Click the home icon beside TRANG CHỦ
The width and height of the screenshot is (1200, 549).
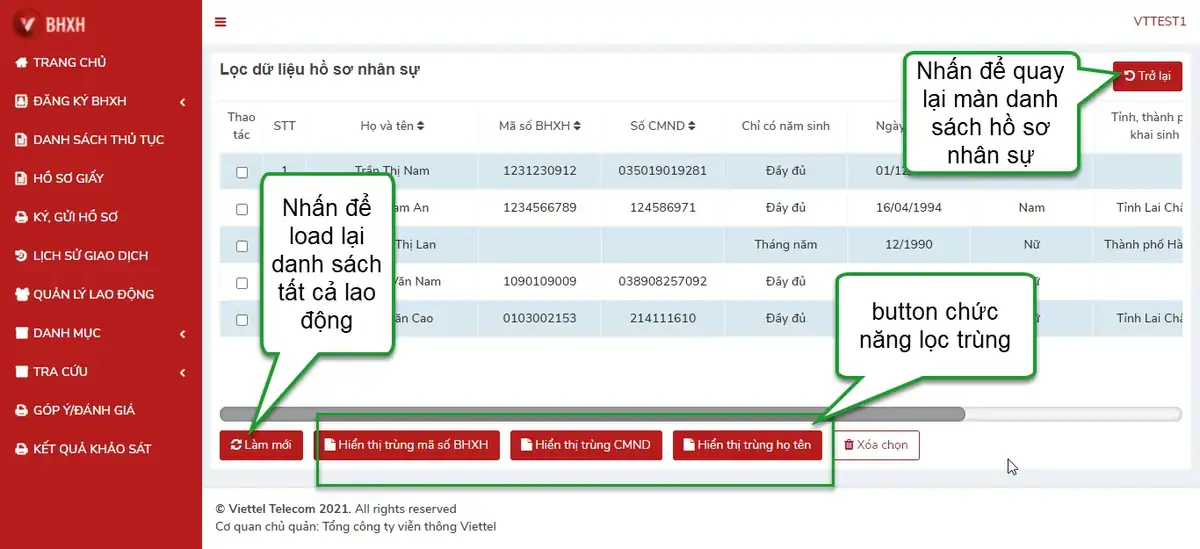click(x=20, y=62)
